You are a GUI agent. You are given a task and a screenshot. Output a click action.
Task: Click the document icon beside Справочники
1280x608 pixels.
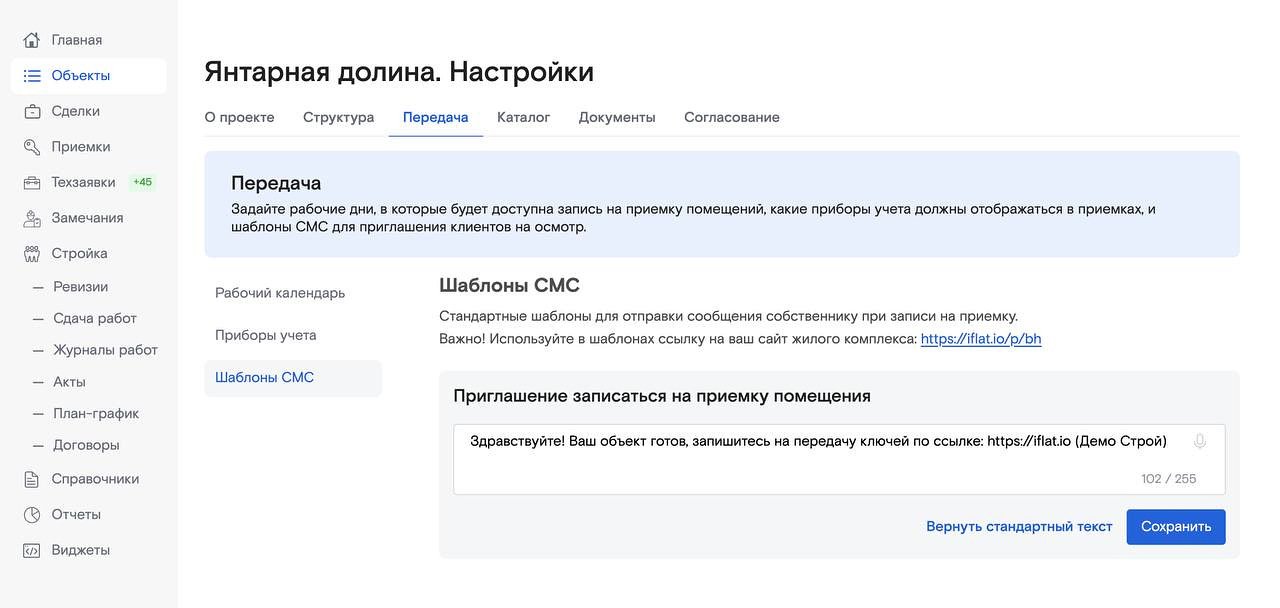32,479
